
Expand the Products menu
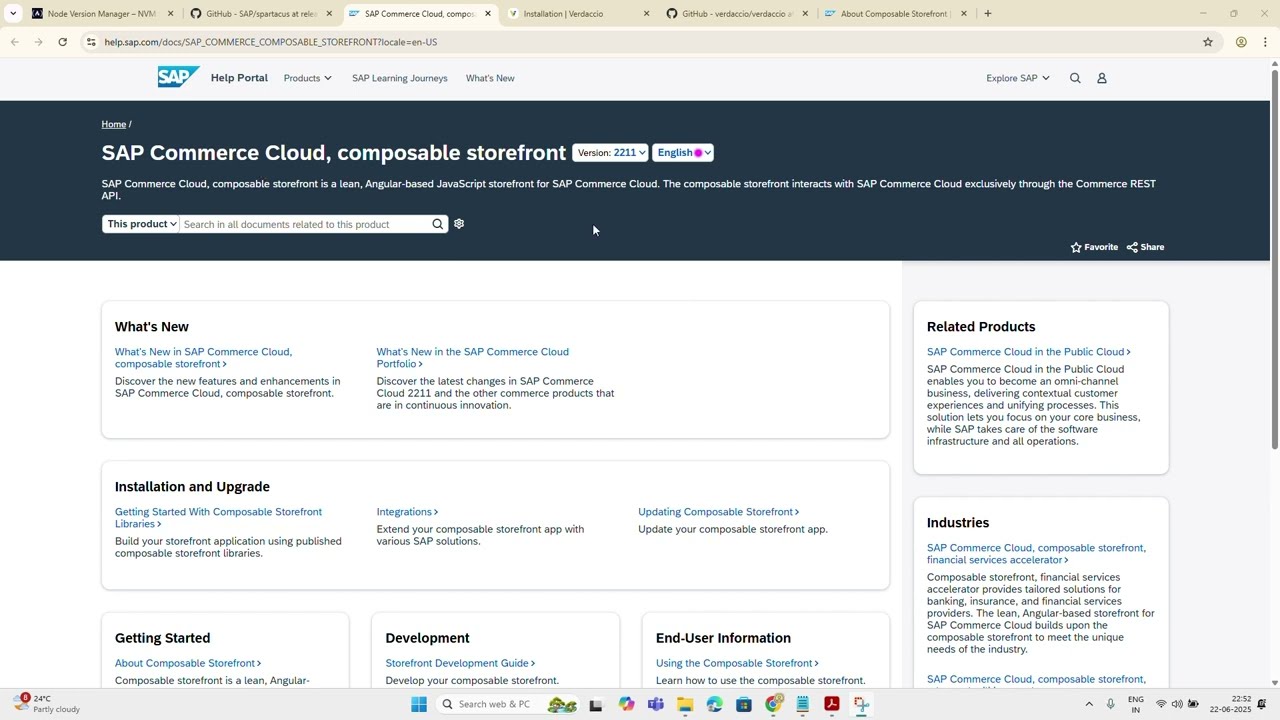click(x=307, y=78)
